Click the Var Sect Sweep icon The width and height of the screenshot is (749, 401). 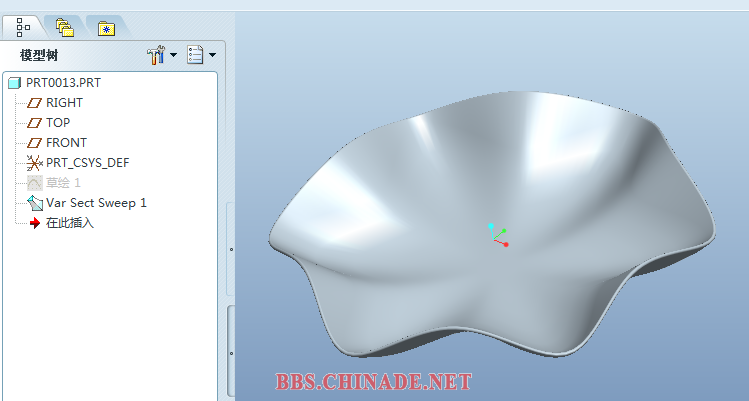(35, 203)
